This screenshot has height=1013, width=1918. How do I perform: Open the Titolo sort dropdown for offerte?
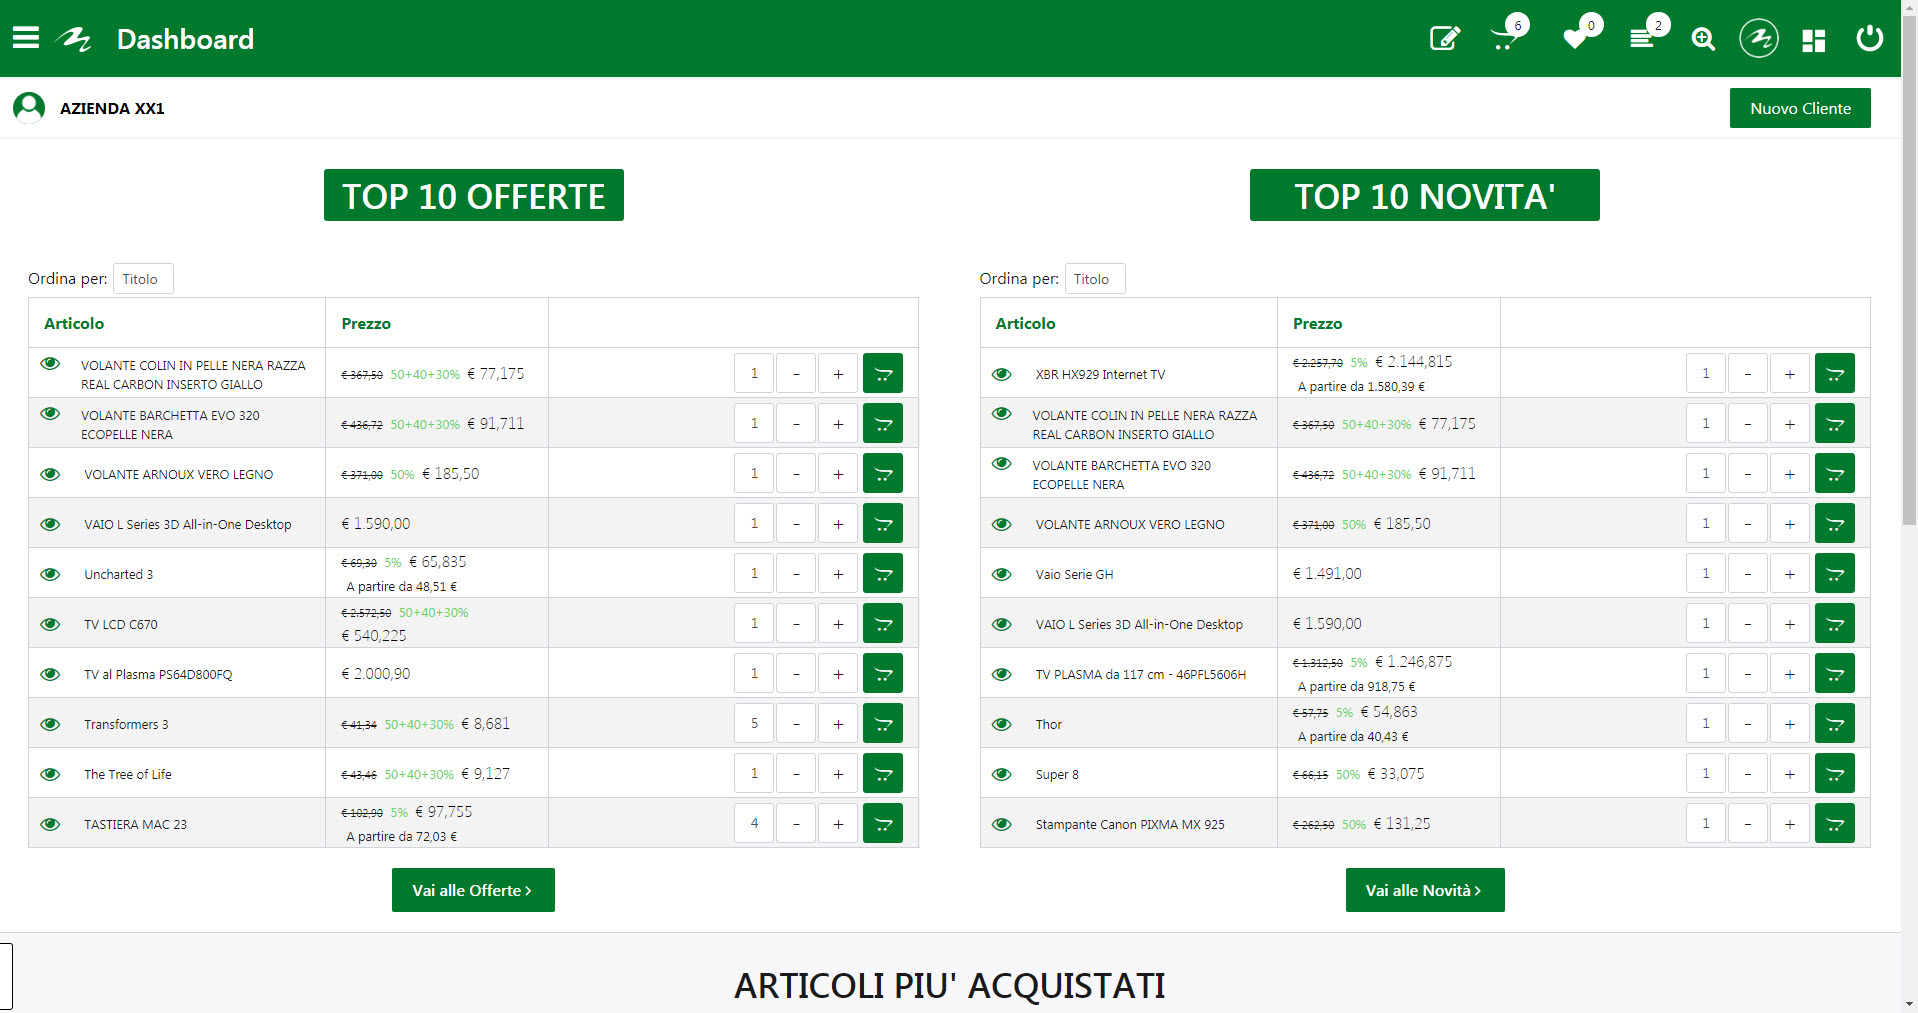coord(142,279)
